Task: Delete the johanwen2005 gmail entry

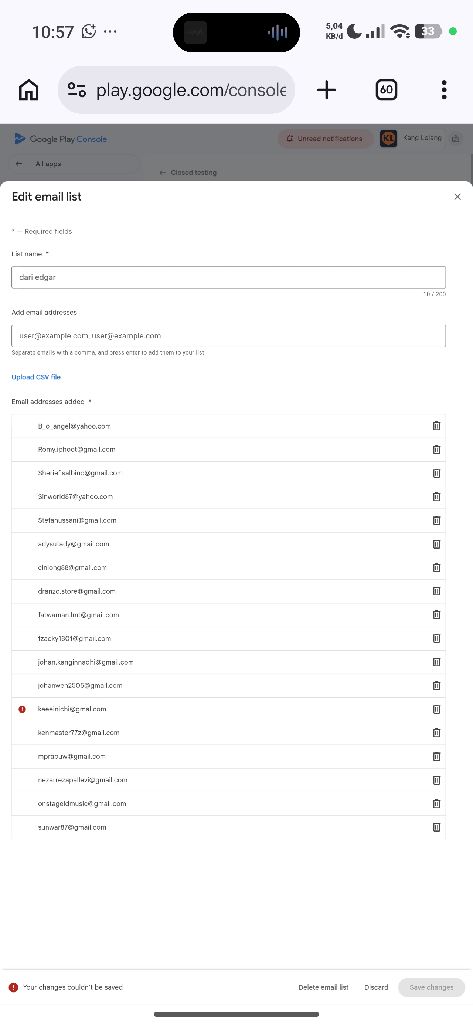Action: point(436,686)
